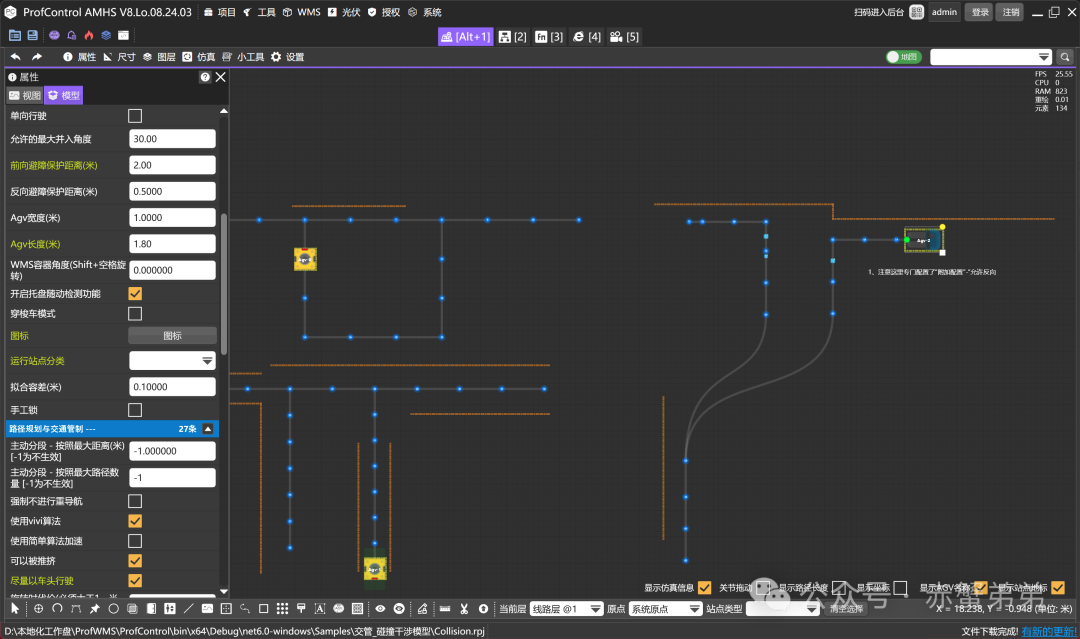Click the 图标 button in properties
1080x639 pixels.
tap(172, 336)
